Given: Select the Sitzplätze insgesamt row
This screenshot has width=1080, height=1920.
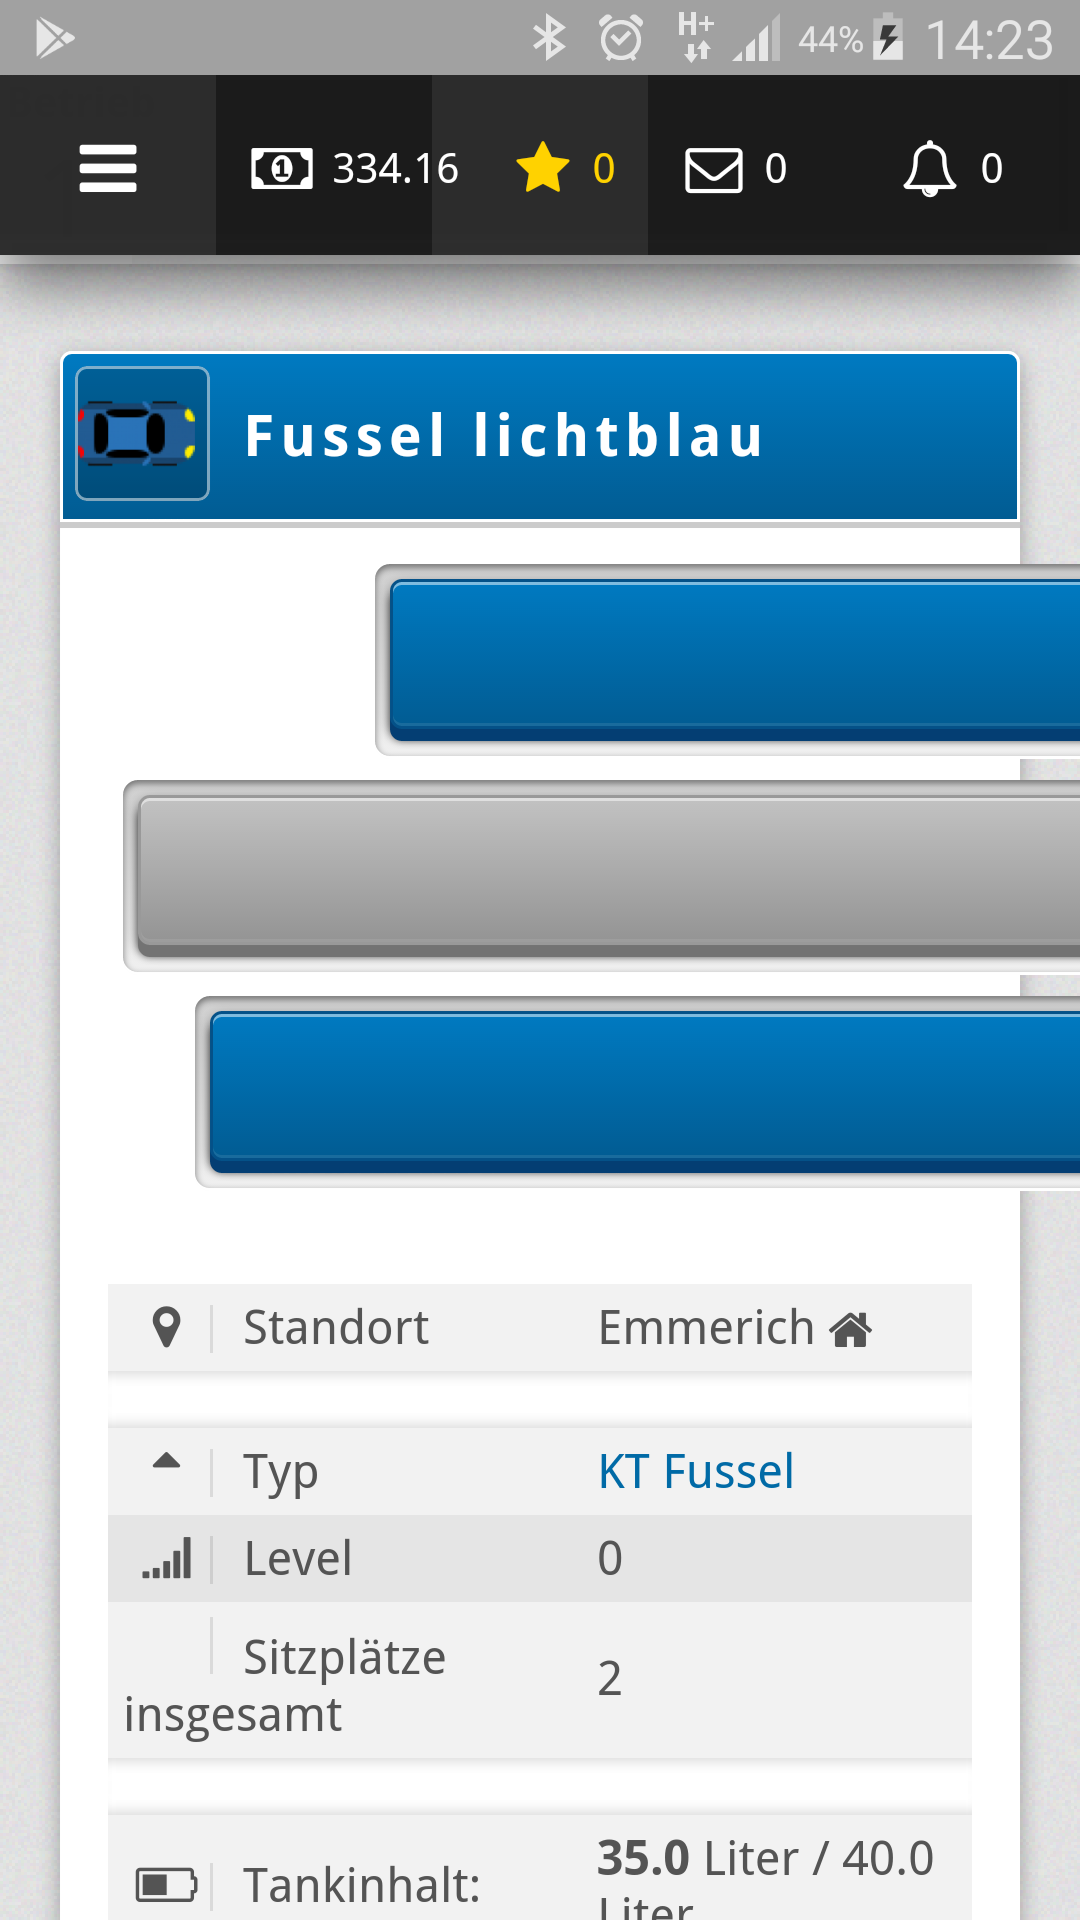Looking at the screenshot, I should (x=540, y=1681).
